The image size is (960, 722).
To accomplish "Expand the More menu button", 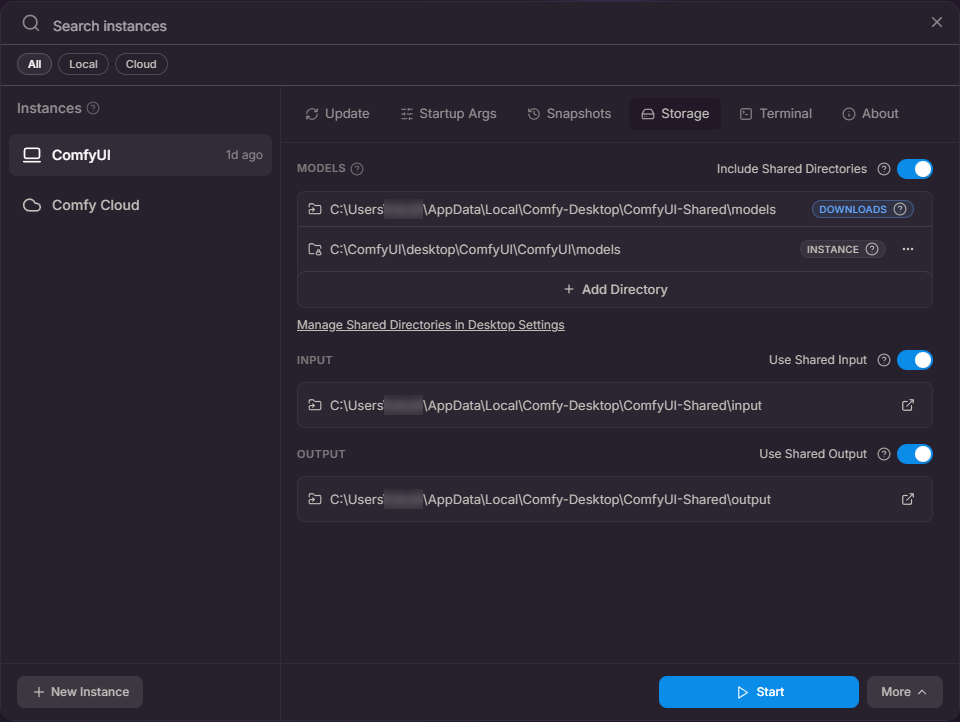I will click(x=904, y=692).
